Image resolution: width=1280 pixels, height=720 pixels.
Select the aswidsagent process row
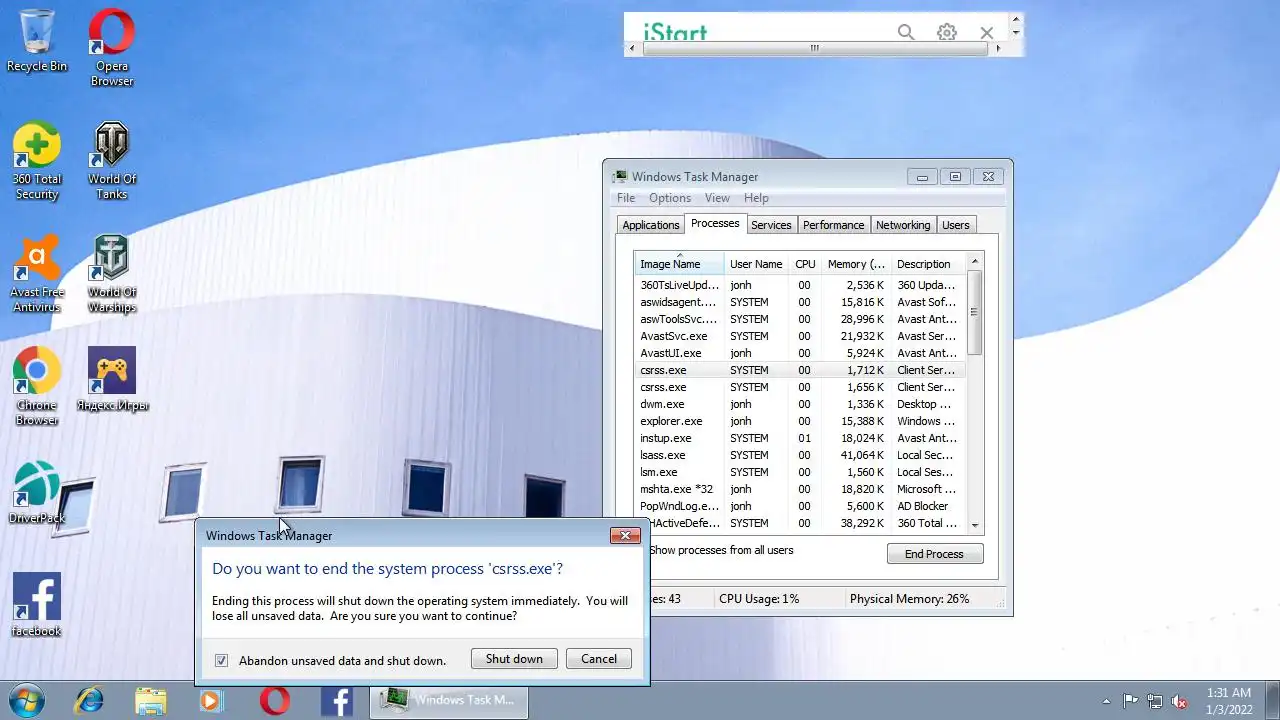tap(800, 302)
